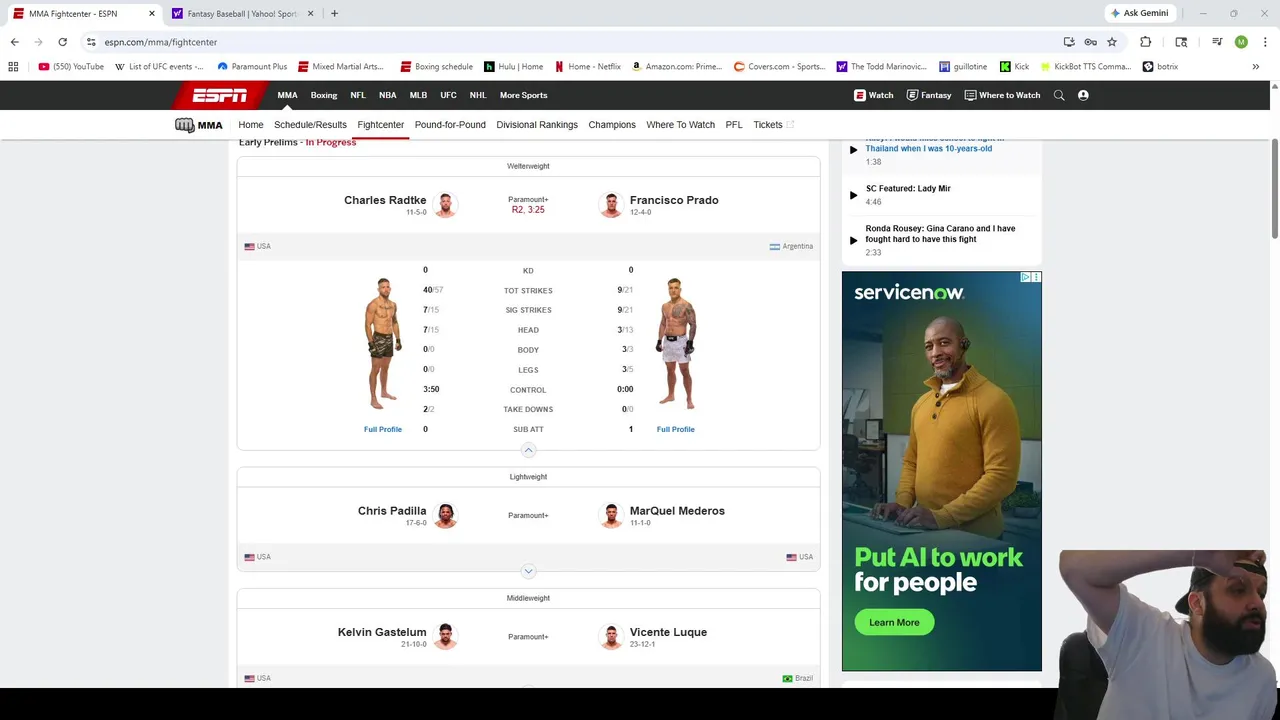Image resolution: width=1280 pixels, height=720 pixels.
Task: Click MarQuel Mederos's headshot avatar
Action: [x=611, y=516]
